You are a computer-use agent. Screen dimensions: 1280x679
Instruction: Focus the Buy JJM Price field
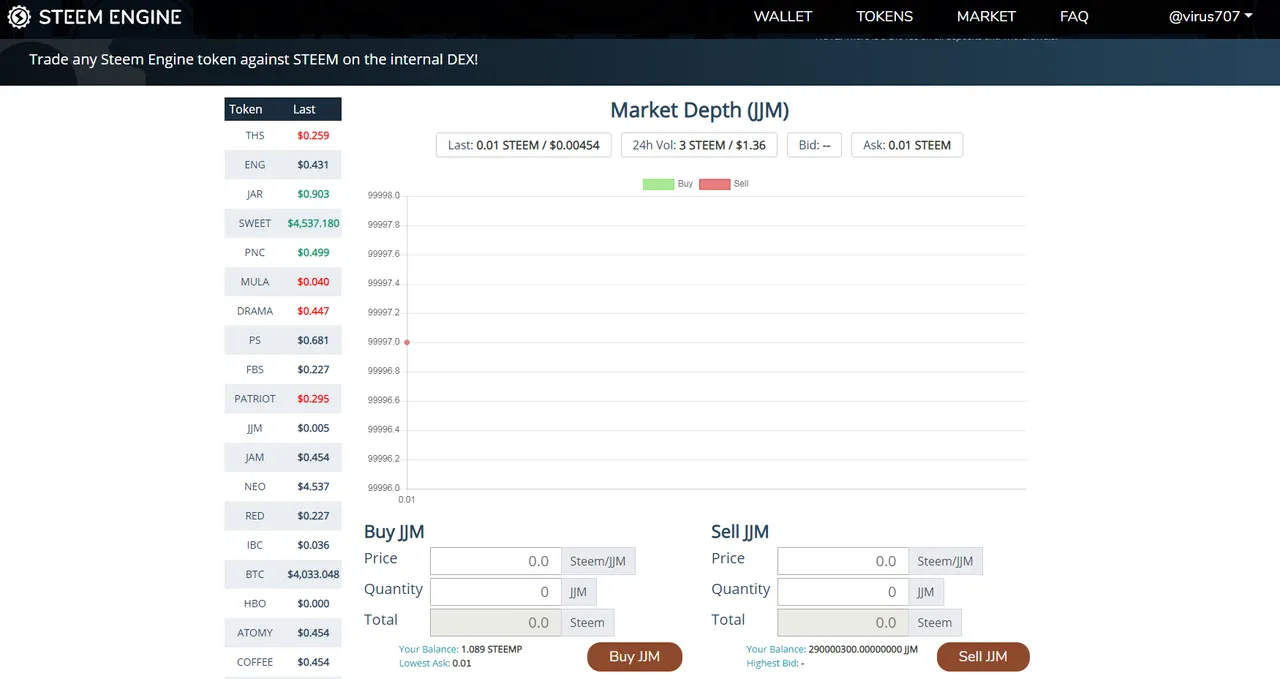click(496, 561)
